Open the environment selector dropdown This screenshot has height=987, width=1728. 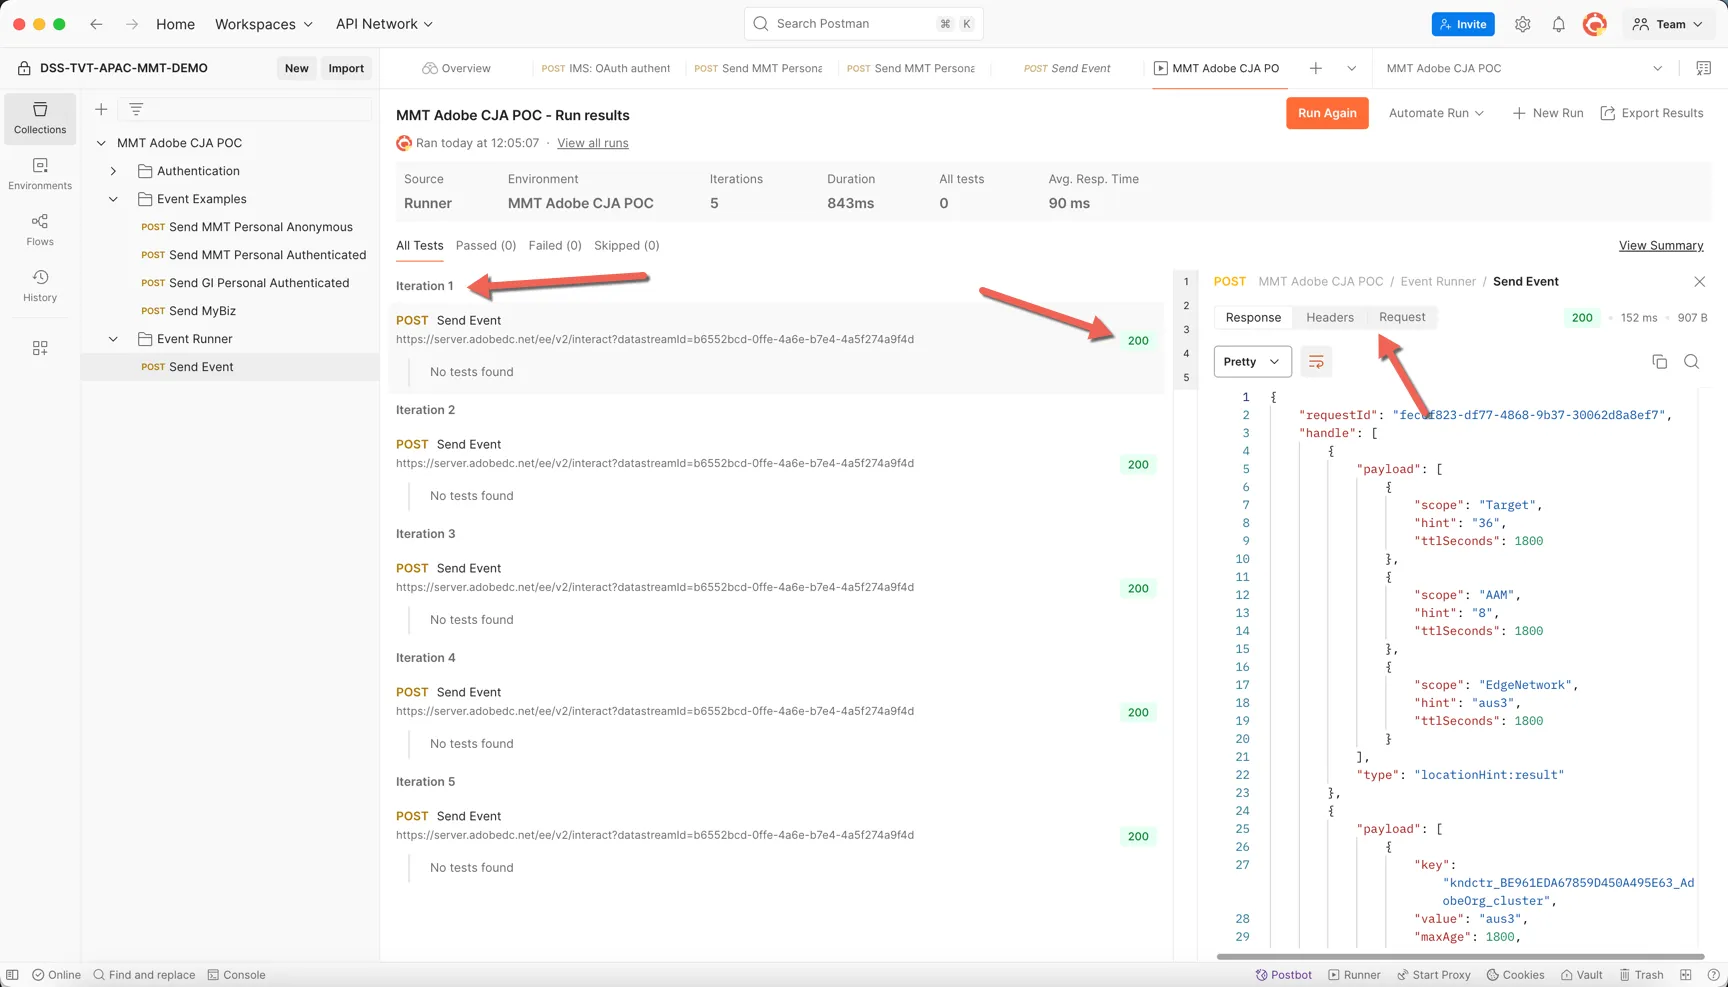pos(1525,68)
